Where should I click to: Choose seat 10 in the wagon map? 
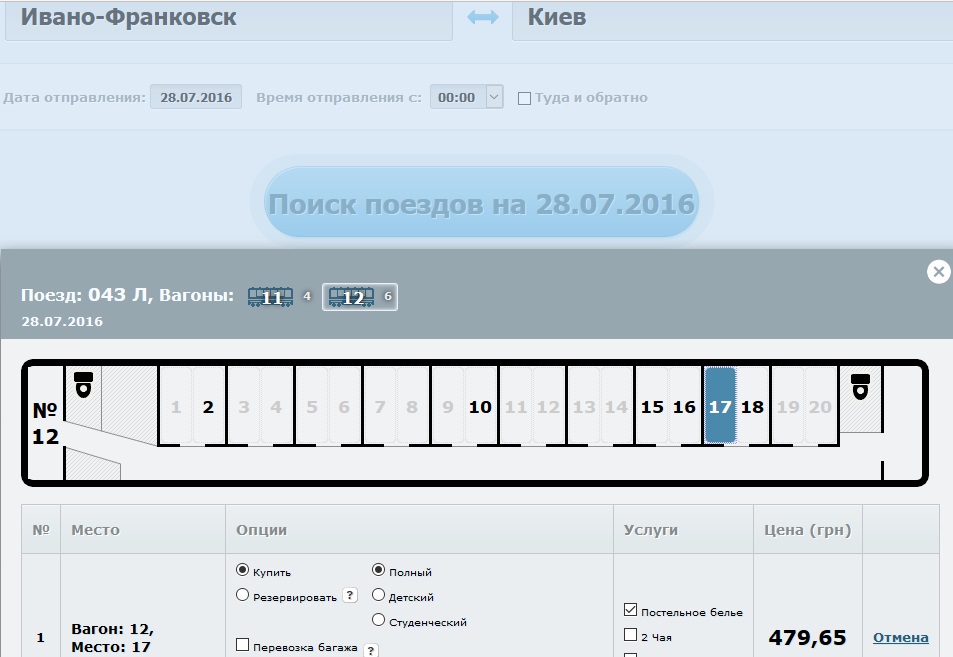click(x=480, y=407)
